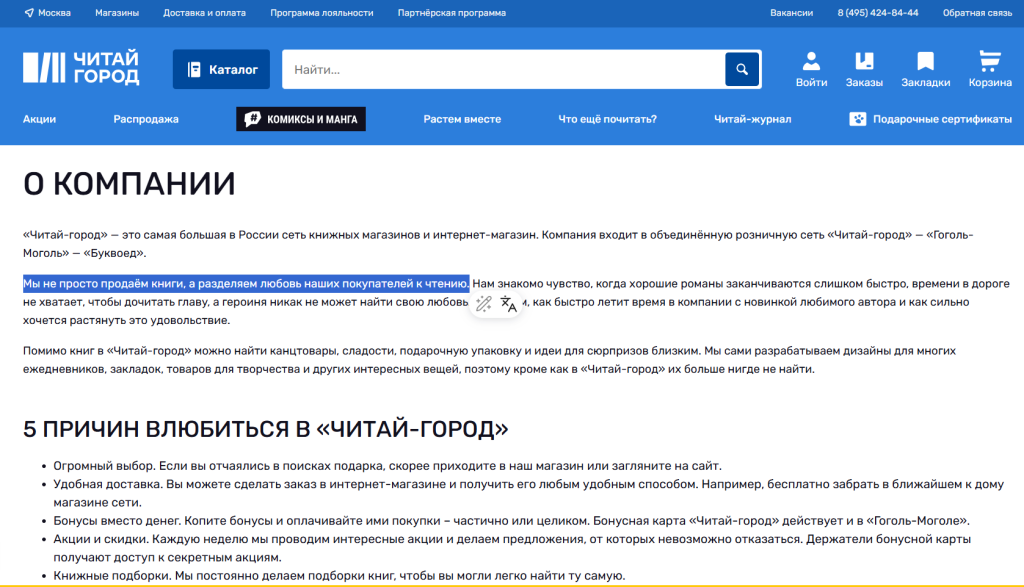The height and width of the screenshot is (587, 1024).
Task: Go to Что ещё почитать? menu item
Action: [607, 119]
